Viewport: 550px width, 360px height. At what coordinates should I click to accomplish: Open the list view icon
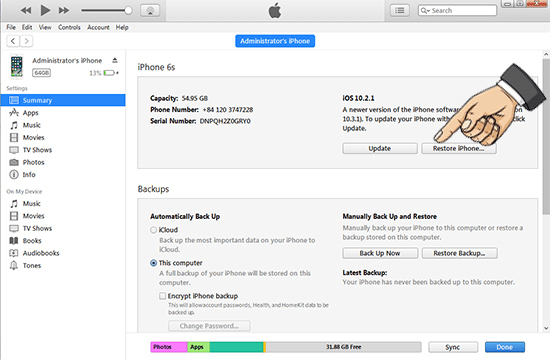[x=400, y=11]
